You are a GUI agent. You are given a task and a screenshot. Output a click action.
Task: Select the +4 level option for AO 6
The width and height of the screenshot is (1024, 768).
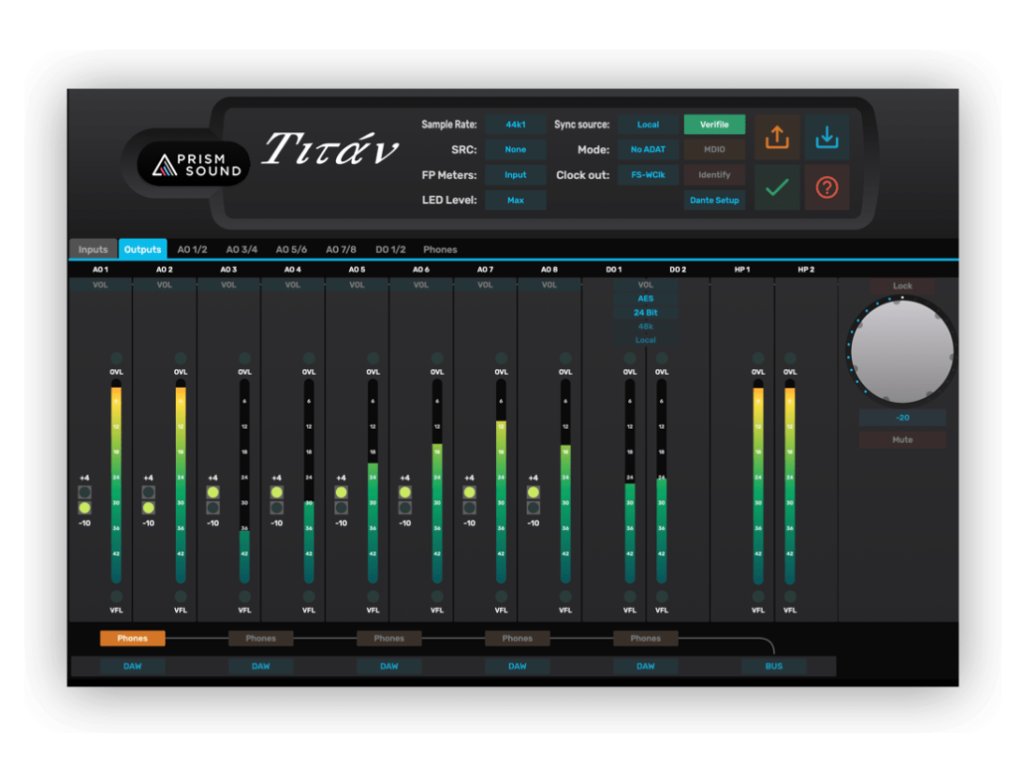[405, 492]
